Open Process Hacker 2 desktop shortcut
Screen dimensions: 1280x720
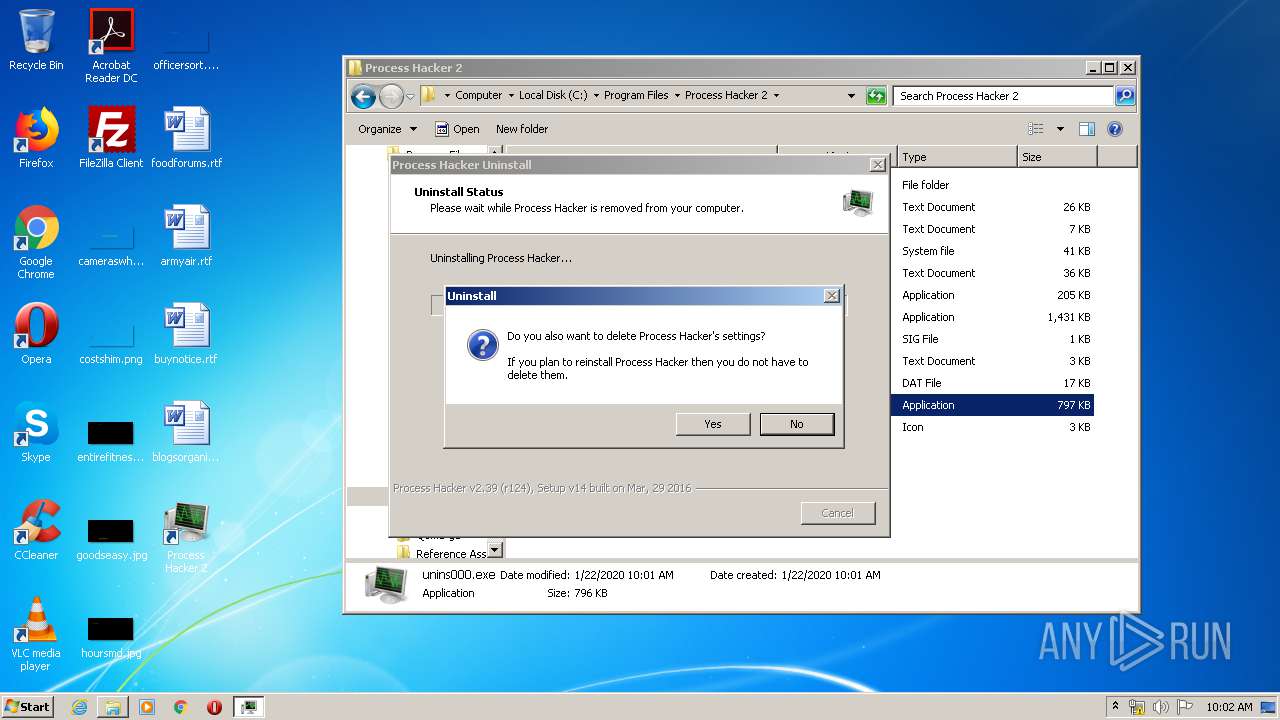(x=187, y=538)
